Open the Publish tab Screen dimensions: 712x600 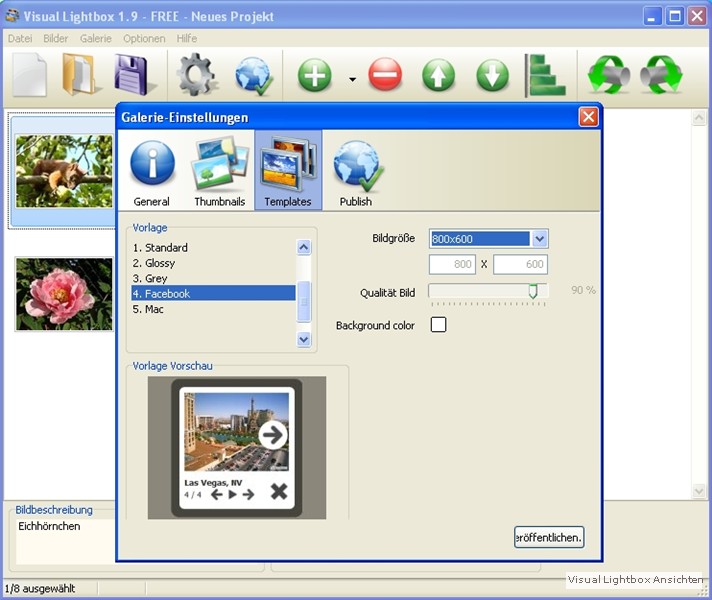point(356,170)
